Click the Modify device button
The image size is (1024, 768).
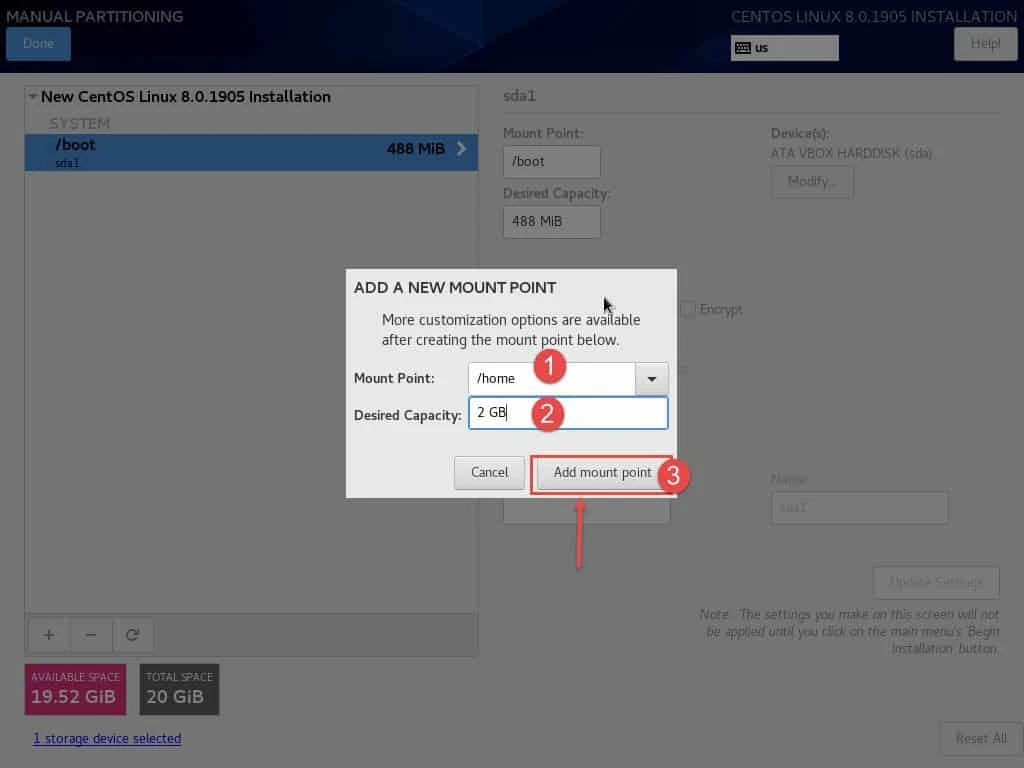[x=812, y=181]
